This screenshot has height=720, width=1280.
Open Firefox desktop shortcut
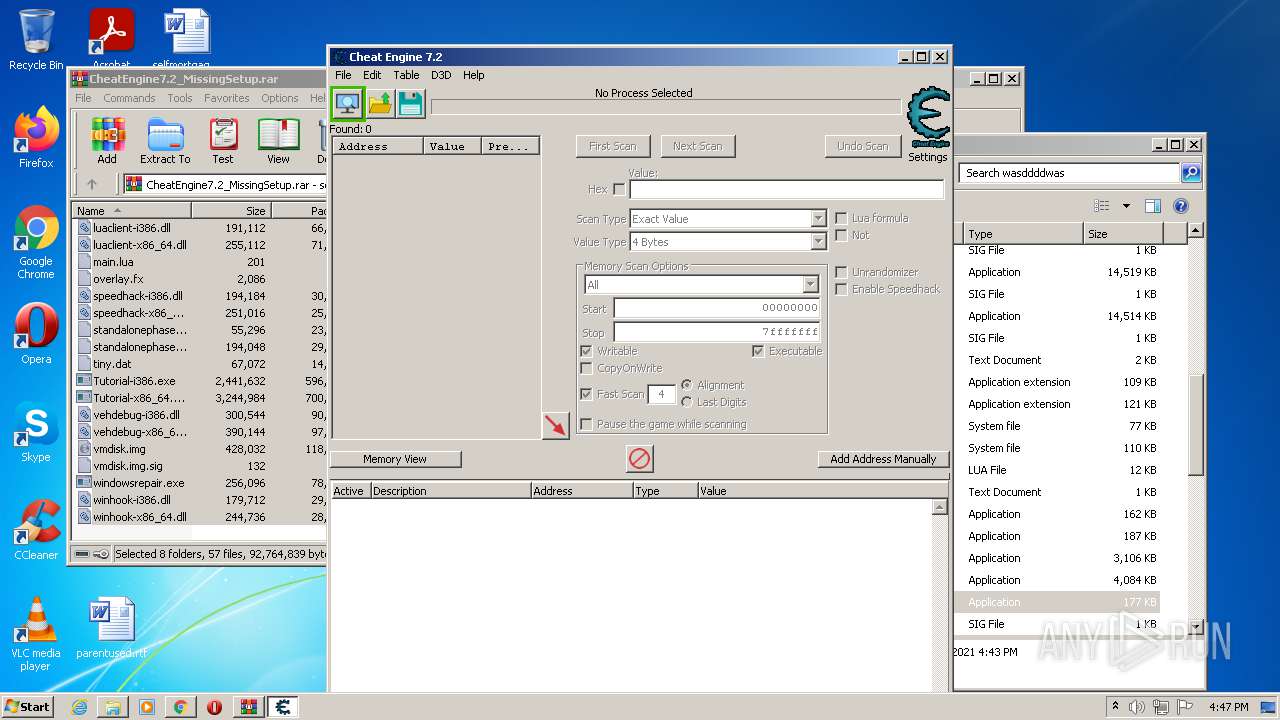(36, 138)
